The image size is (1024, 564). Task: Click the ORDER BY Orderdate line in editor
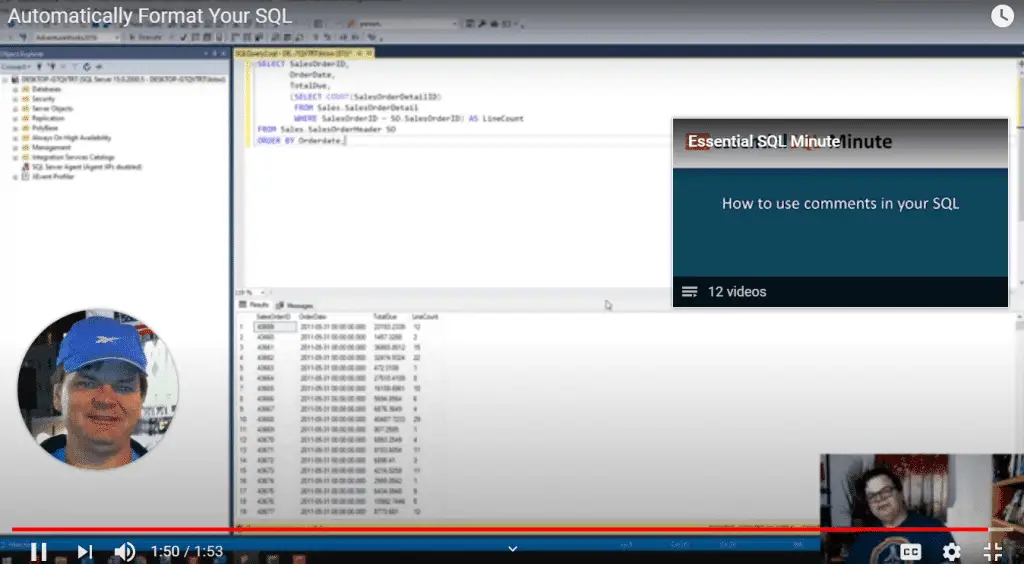pos(300,140)
